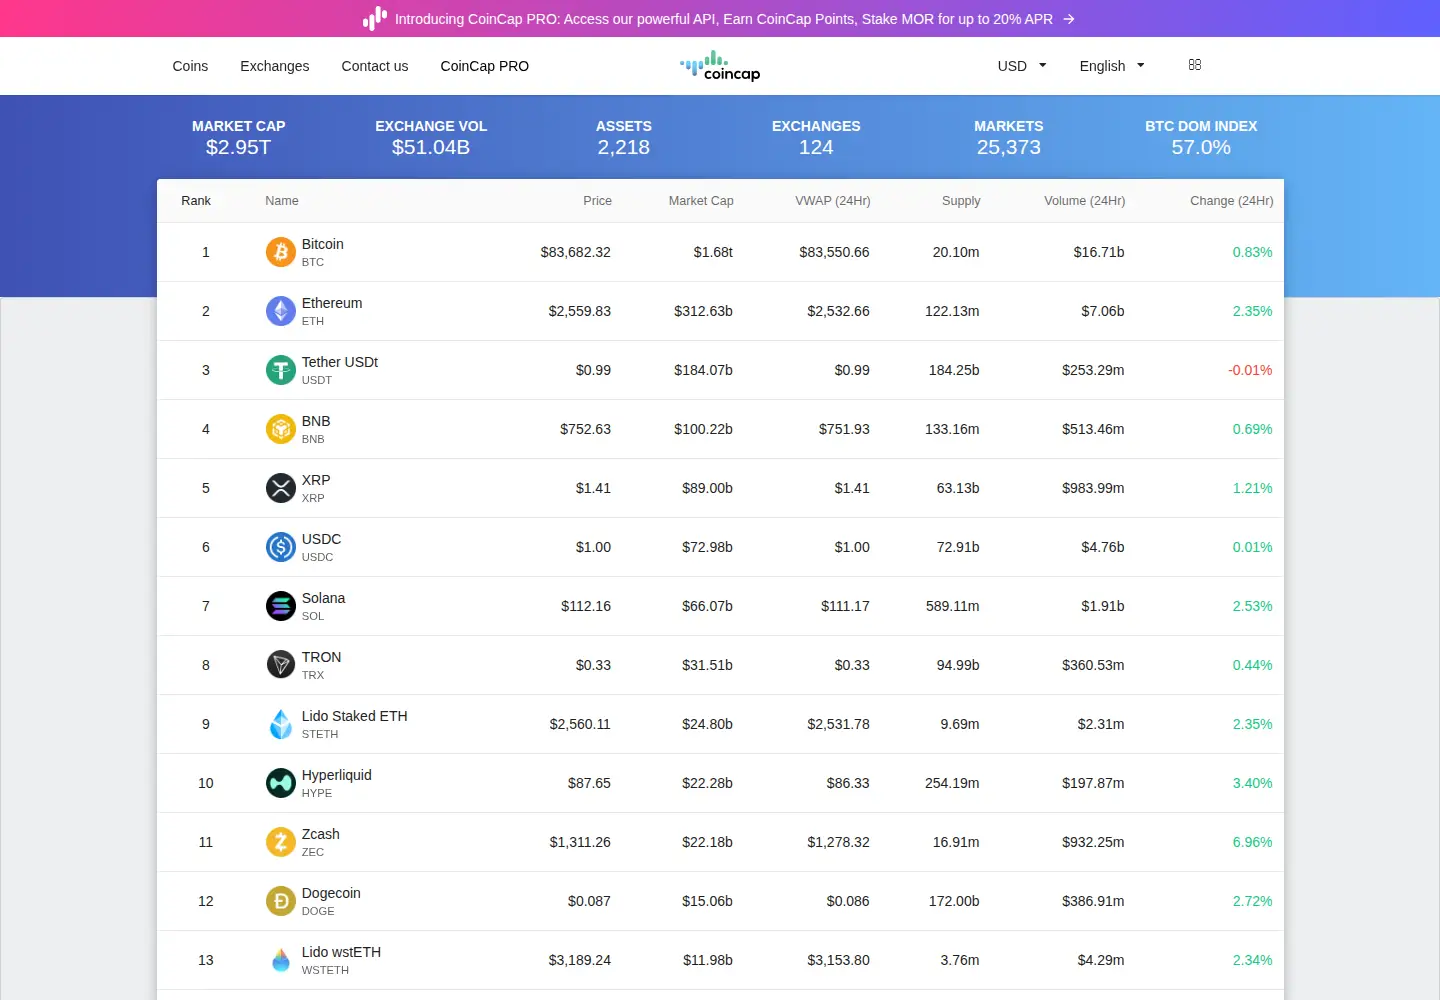This screenshot has width=1440, height=1000.
Task: Open the USD currency dropdown
Action: [x=1022, y=66]
